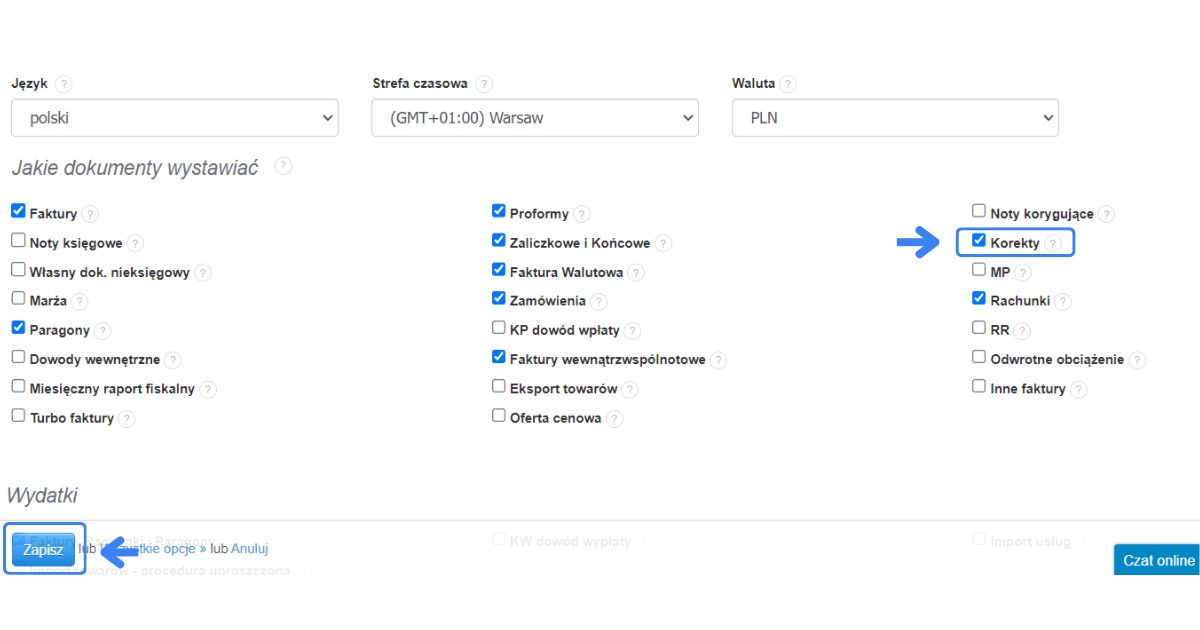Open the help icon next to Proformy
Screen dimensions: 1200x630
[x=582, y=214]
